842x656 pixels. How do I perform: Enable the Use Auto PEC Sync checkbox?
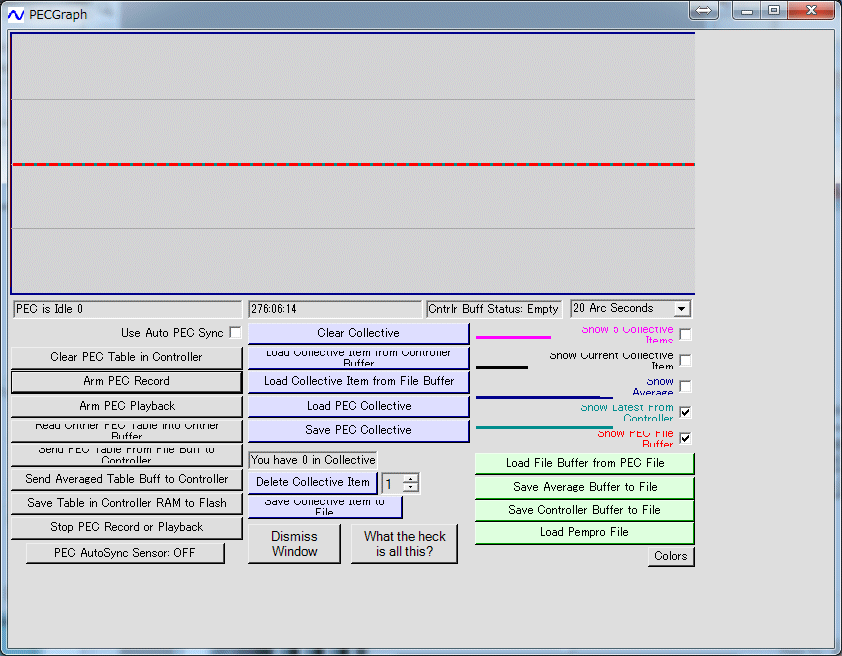(235, 332)
